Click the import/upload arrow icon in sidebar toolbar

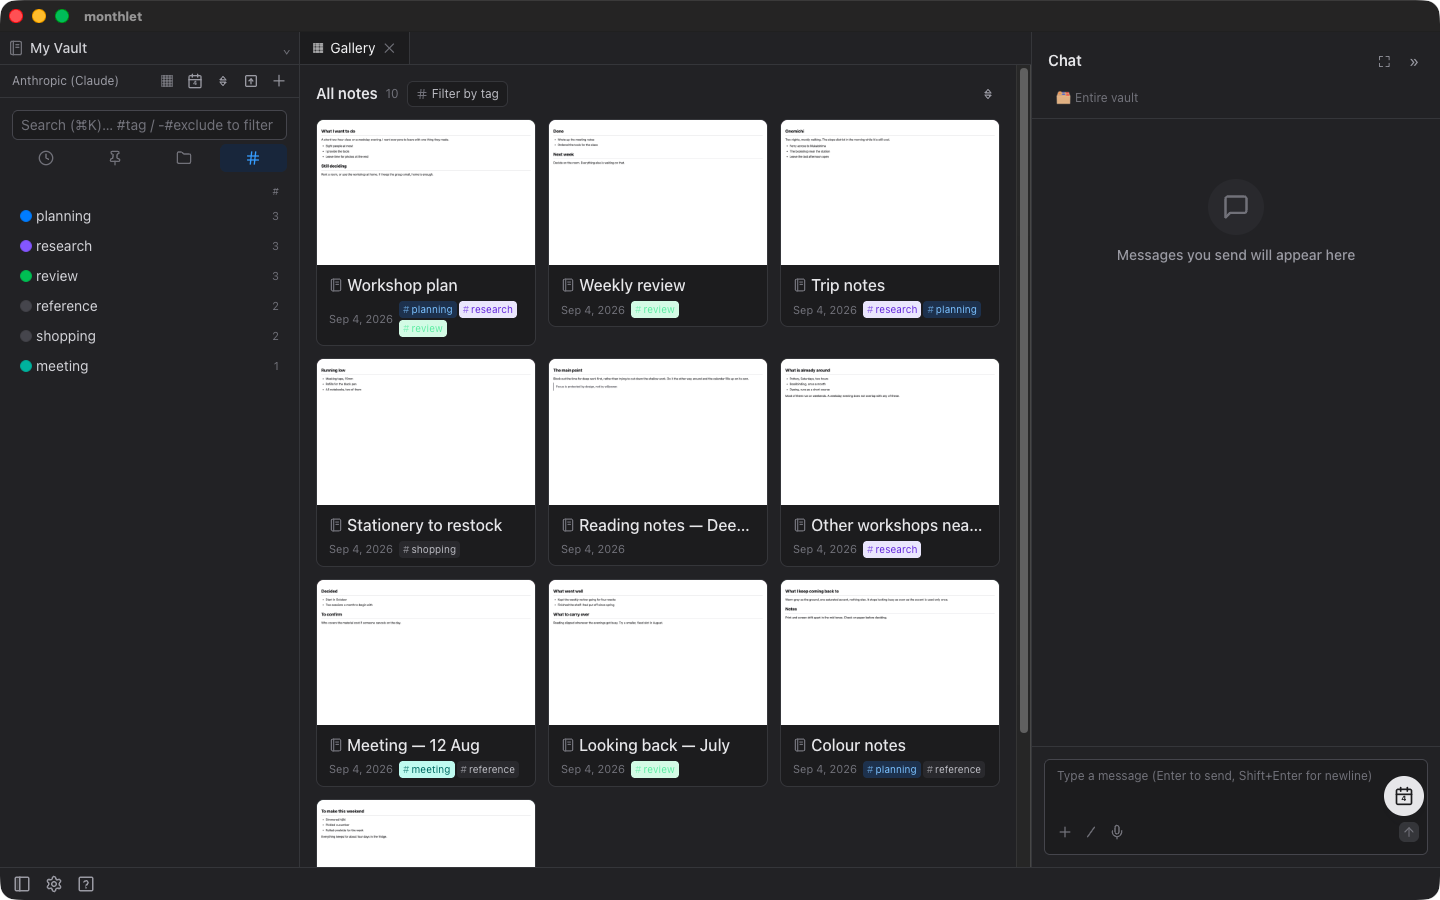tap(251, 81)
